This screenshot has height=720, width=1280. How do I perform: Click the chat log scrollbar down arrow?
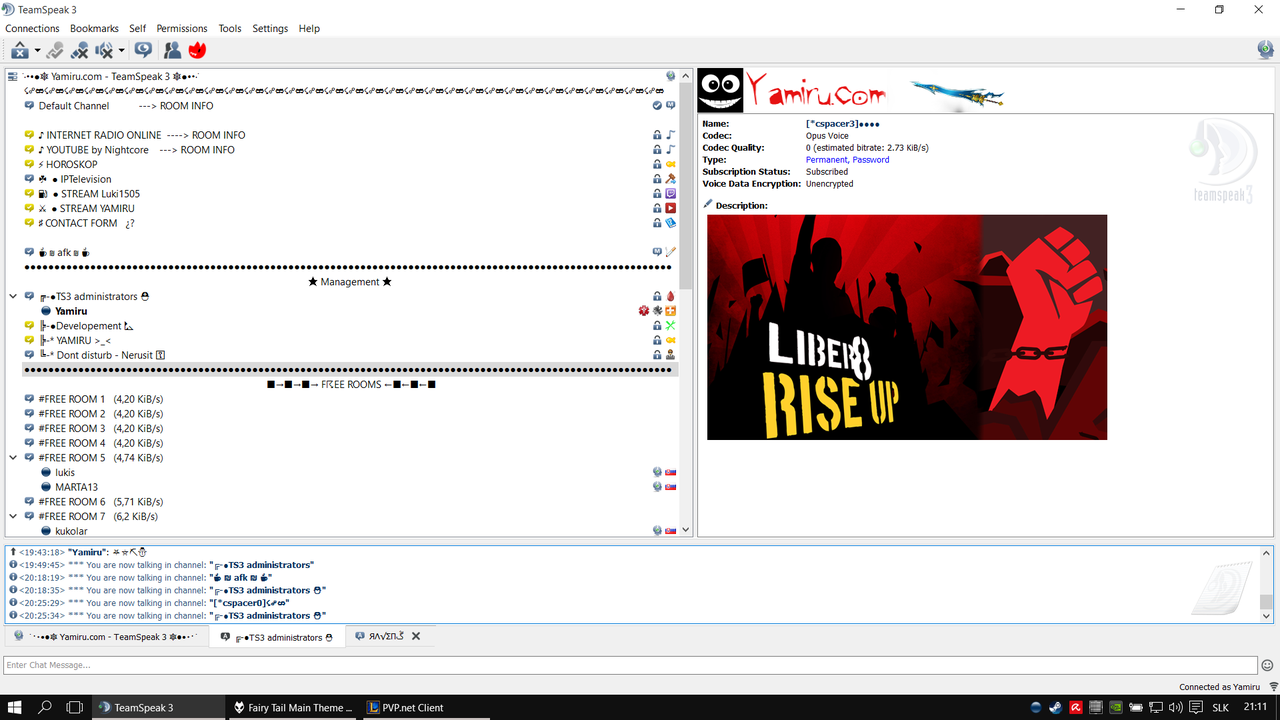(1266, 617)
